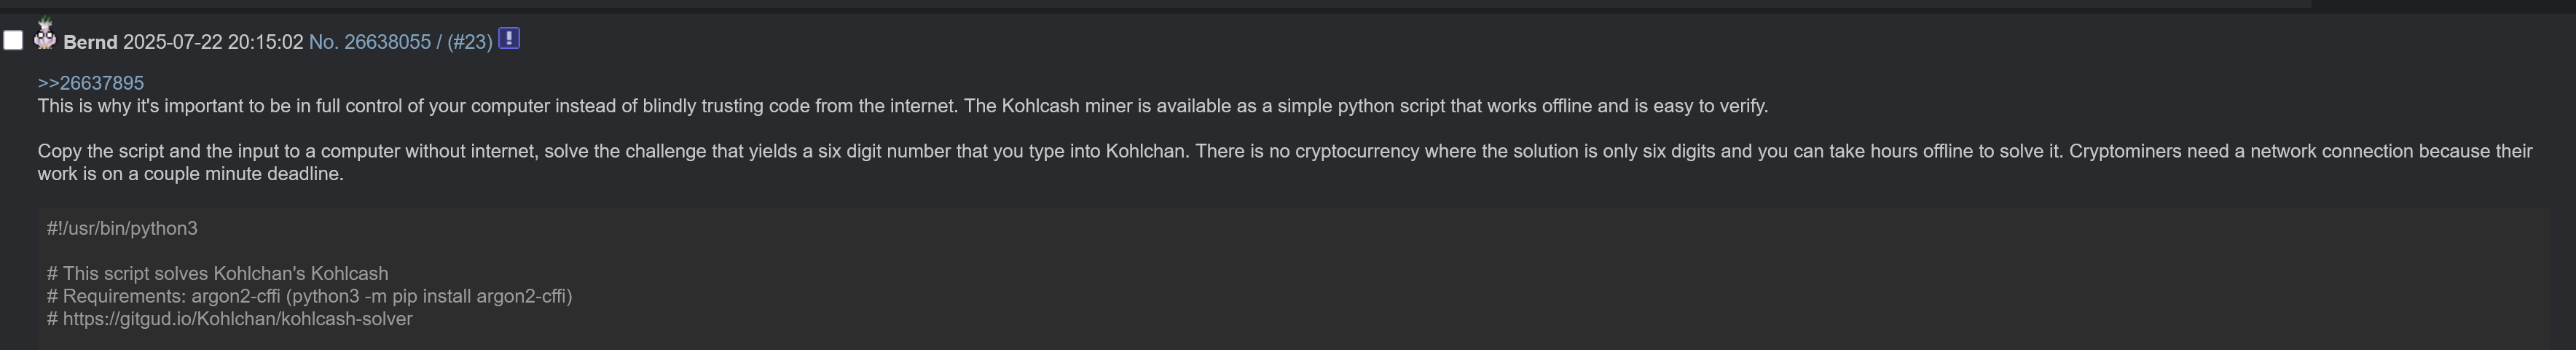The width and height of the screenshot is (2576, 350).
Task: Click the '#!/usr/bin/python3' line in code block
Action: (122, 228)
